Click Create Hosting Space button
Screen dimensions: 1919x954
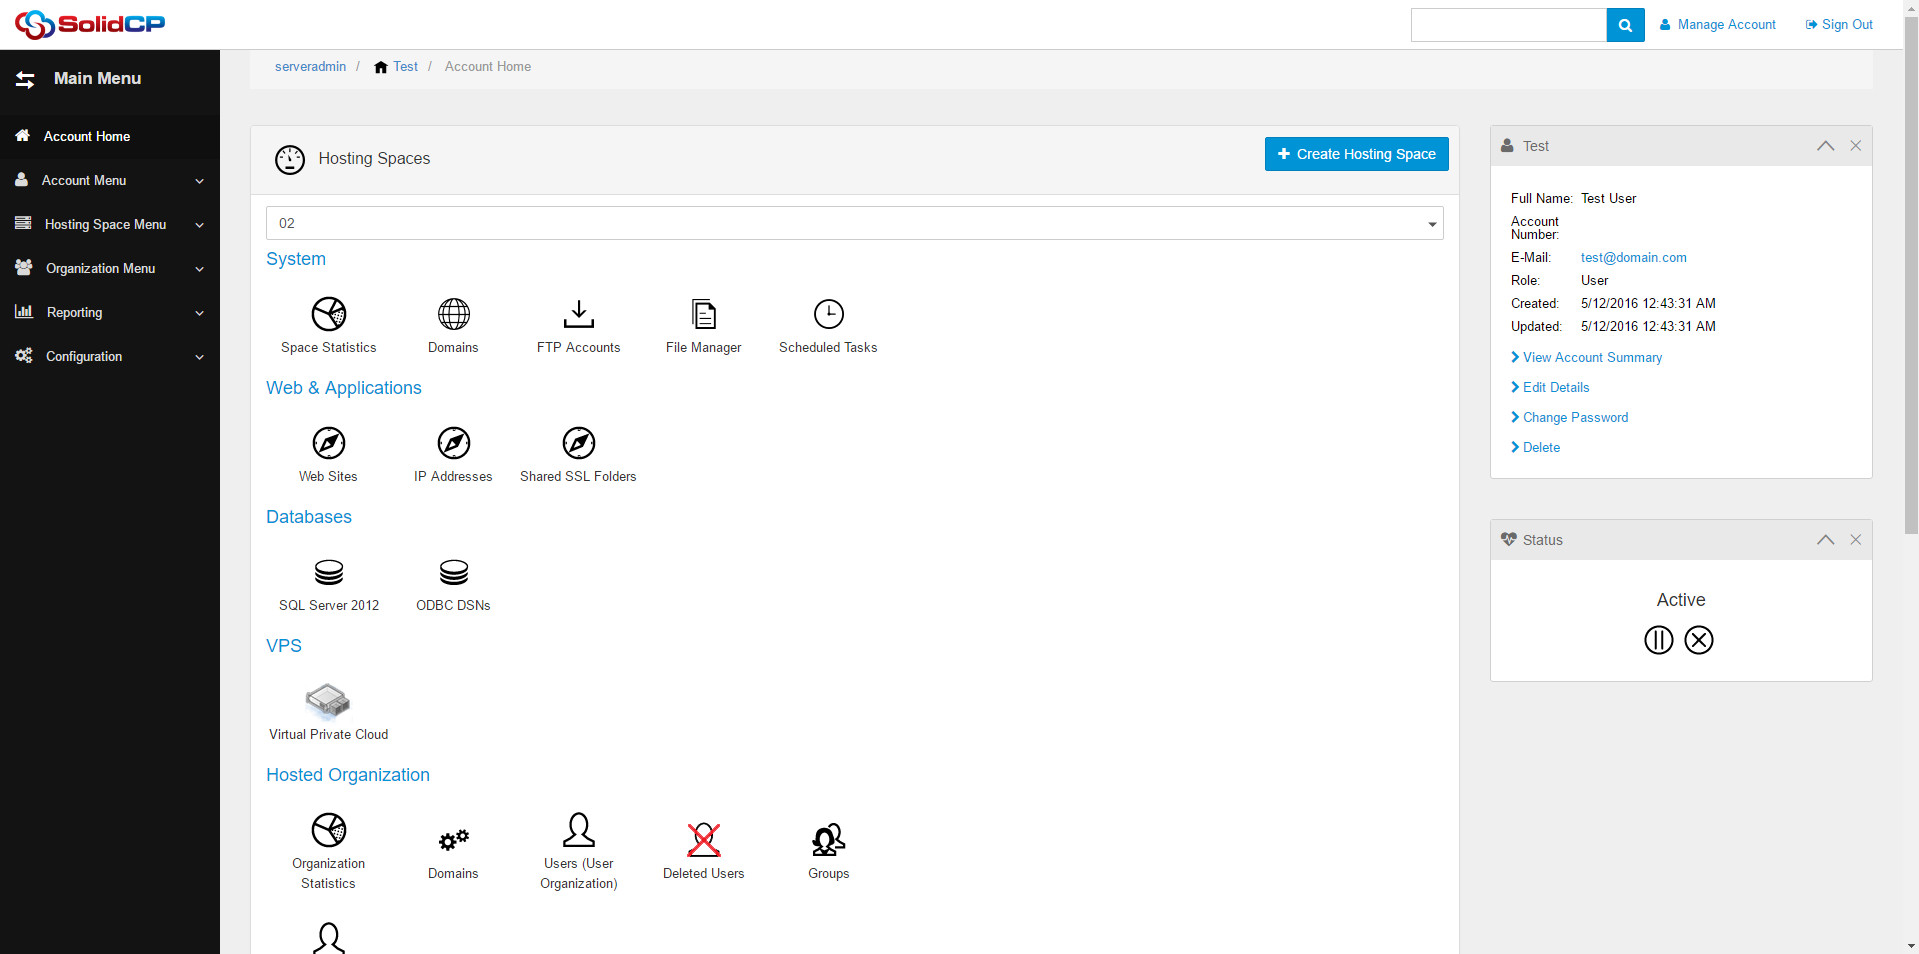pyautogui.click(x=1356, y=154)
